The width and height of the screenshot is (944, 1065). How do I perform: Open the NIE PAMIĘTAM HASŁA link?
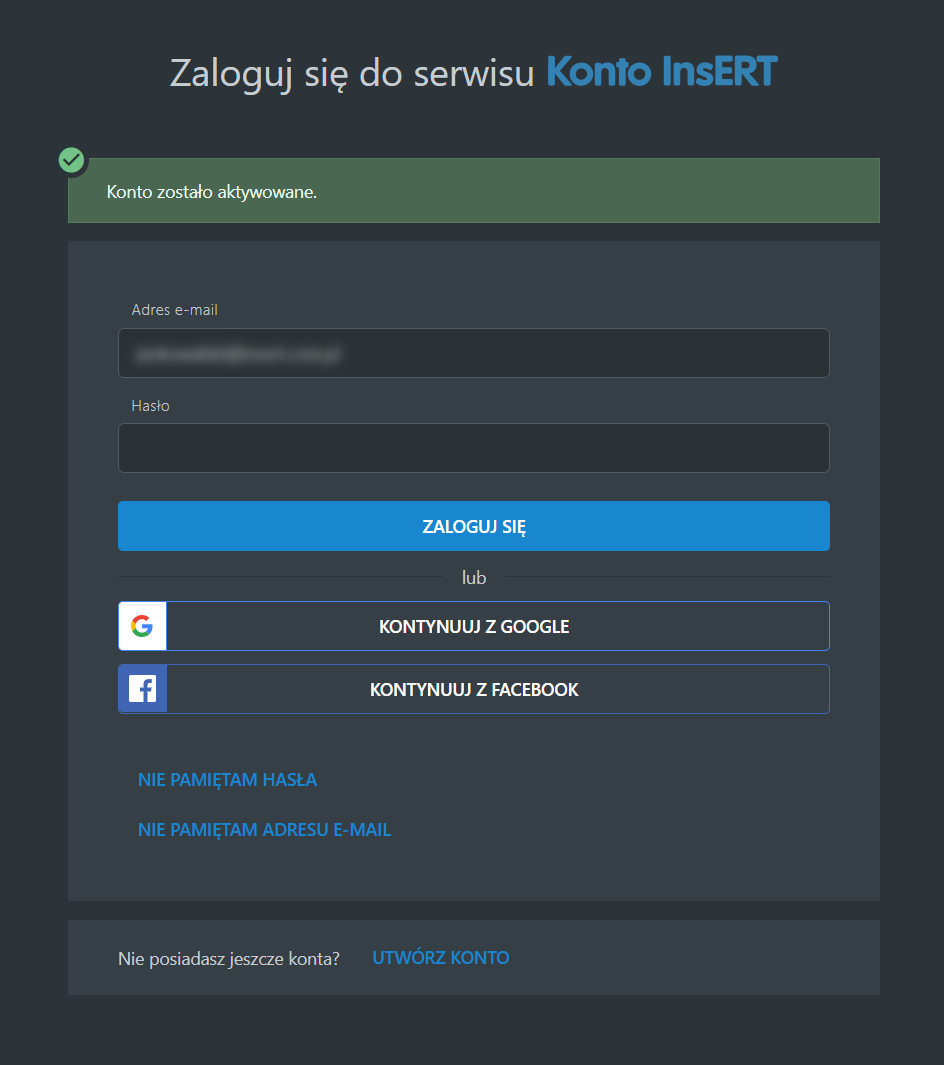(227, 780)
